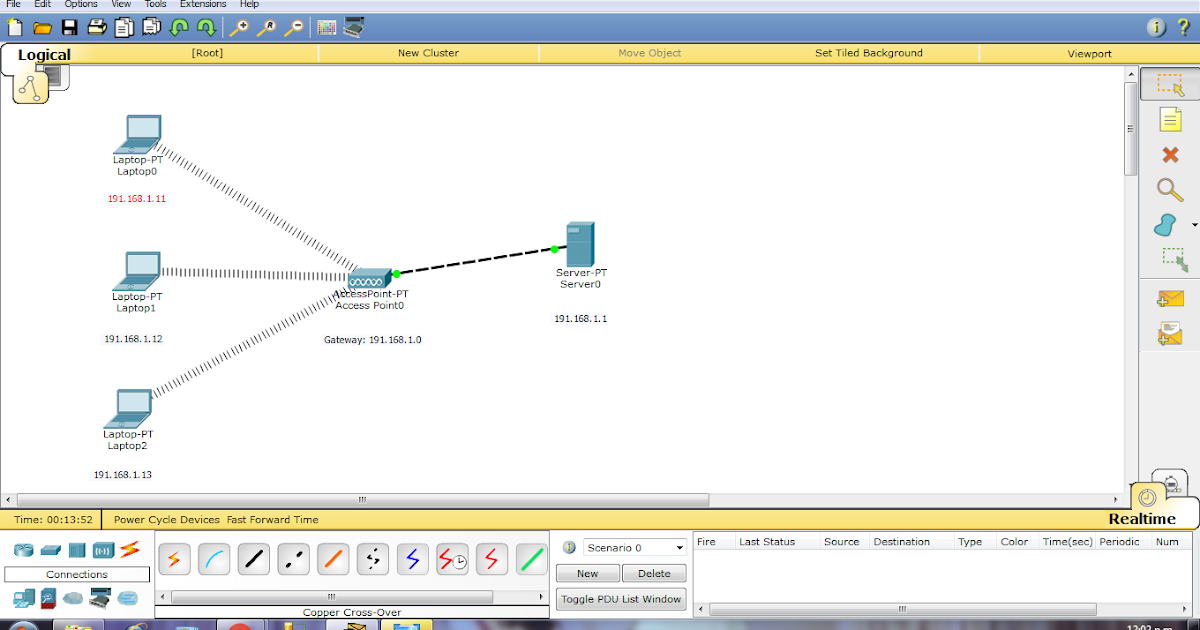Screen dimensions: 1200x630
Task: Open the Extensions menu
Action: point(203,4)
